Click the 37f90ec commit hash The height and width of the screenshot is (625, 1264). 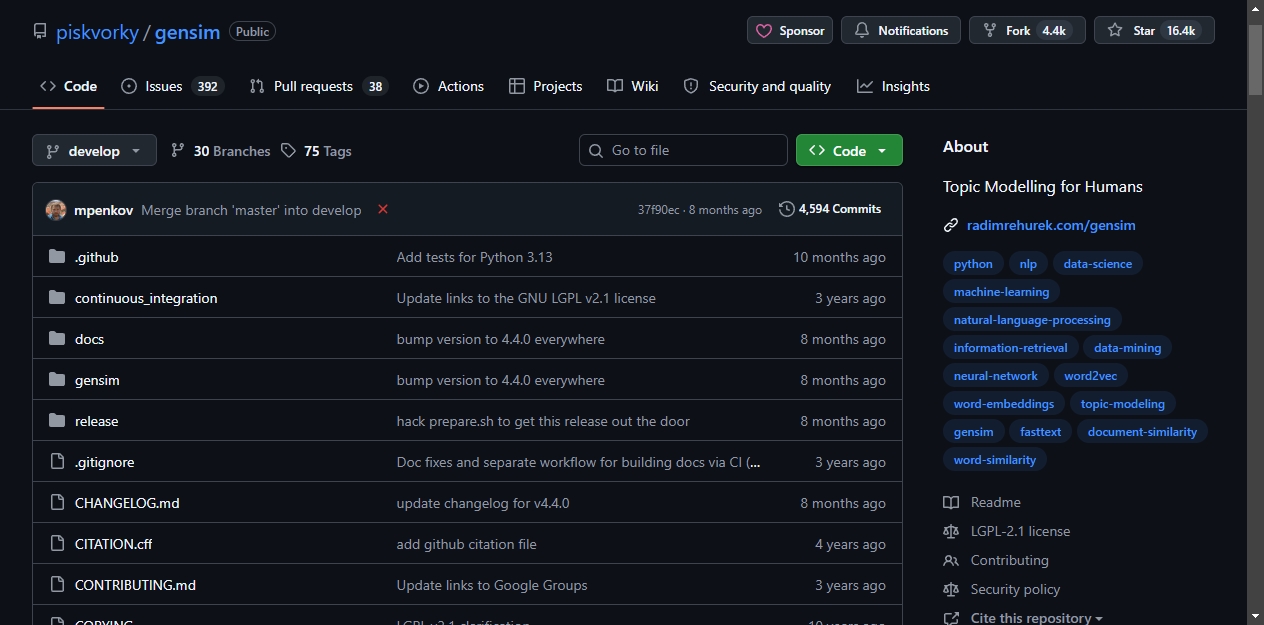658,210
